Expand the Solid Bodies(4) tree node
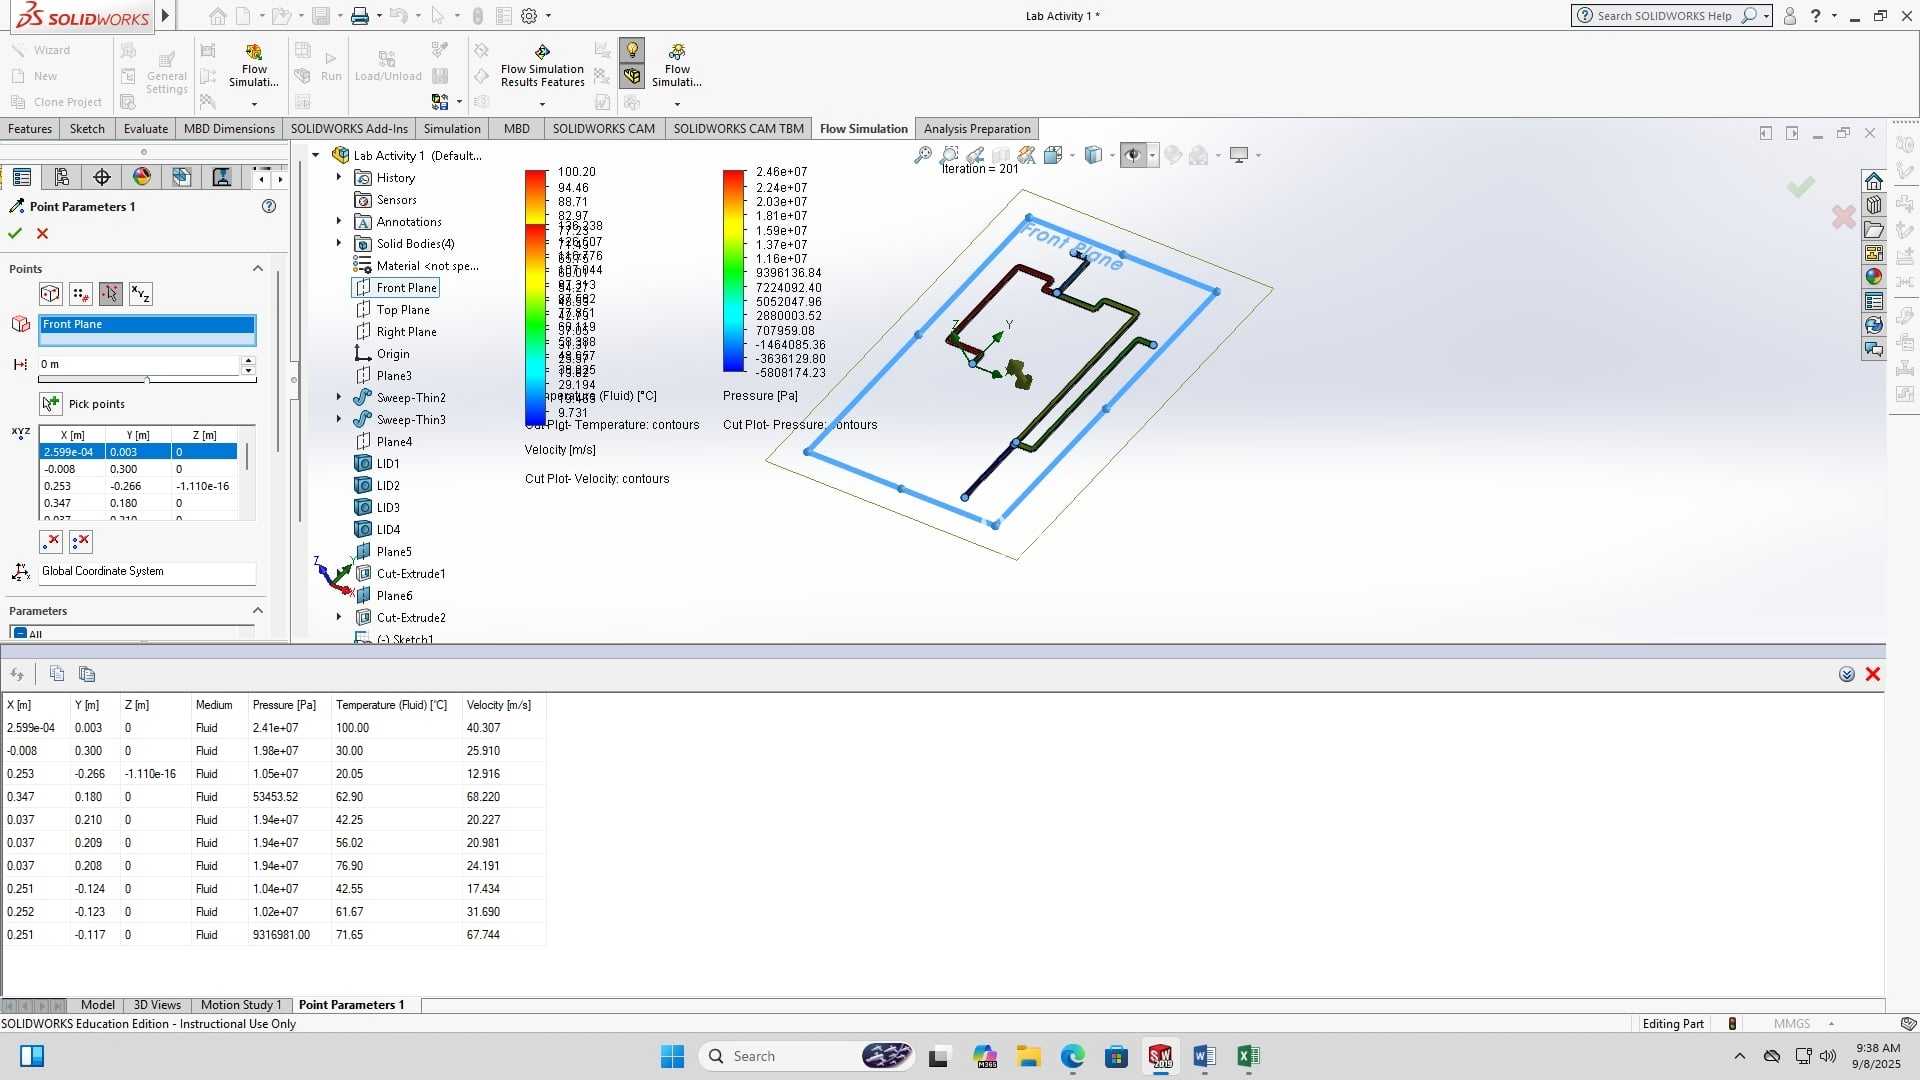This screenshot has height=1080, width=1920. point(339,243)
